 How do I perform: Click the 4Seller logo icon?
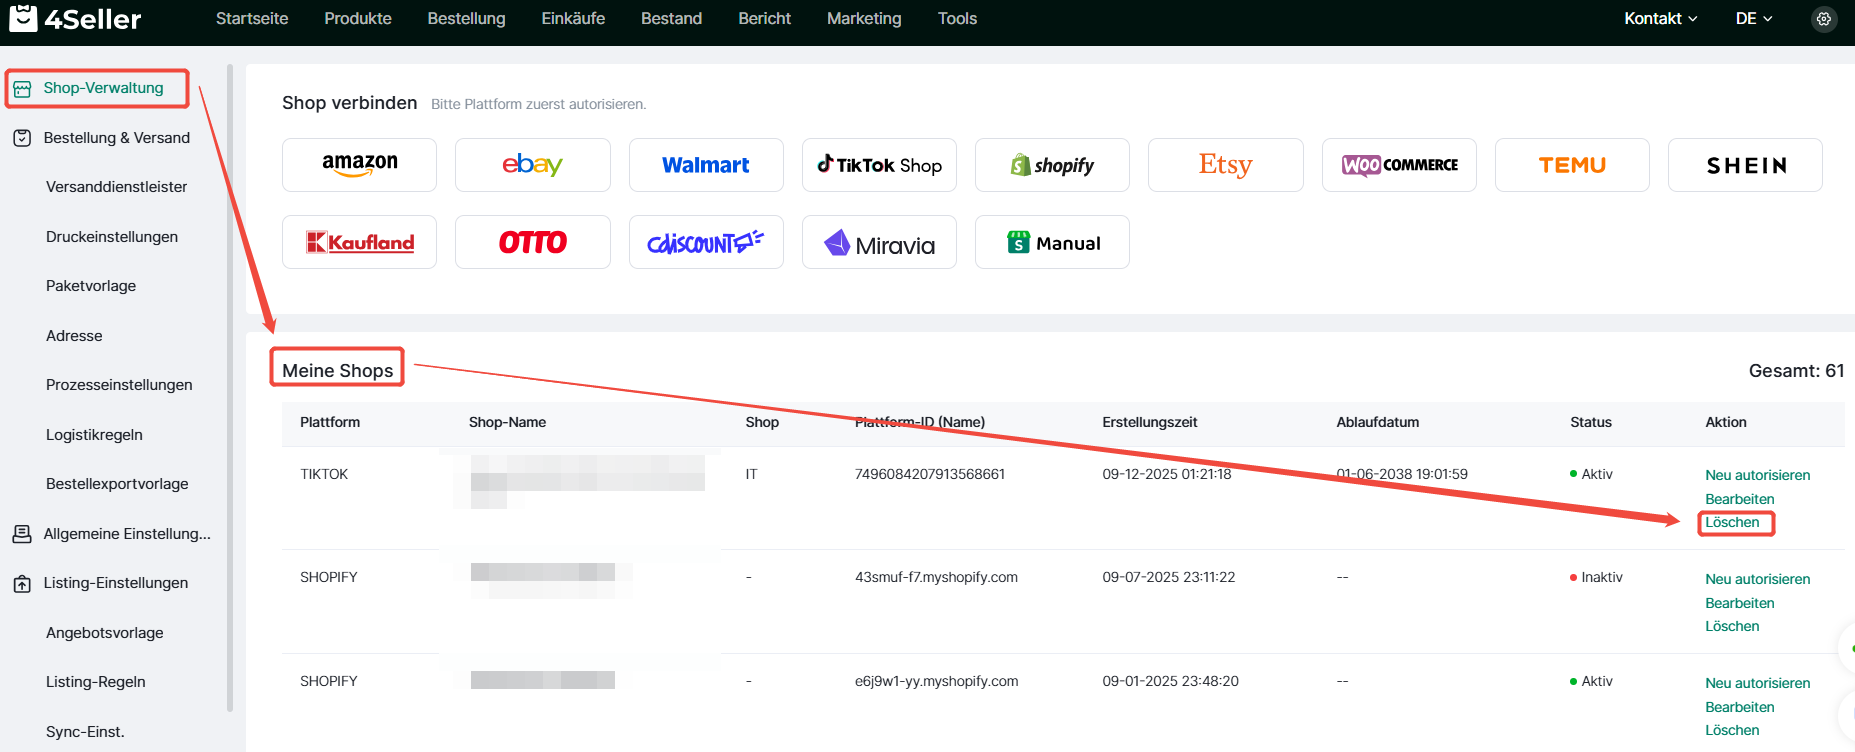[x=22, y=18]
